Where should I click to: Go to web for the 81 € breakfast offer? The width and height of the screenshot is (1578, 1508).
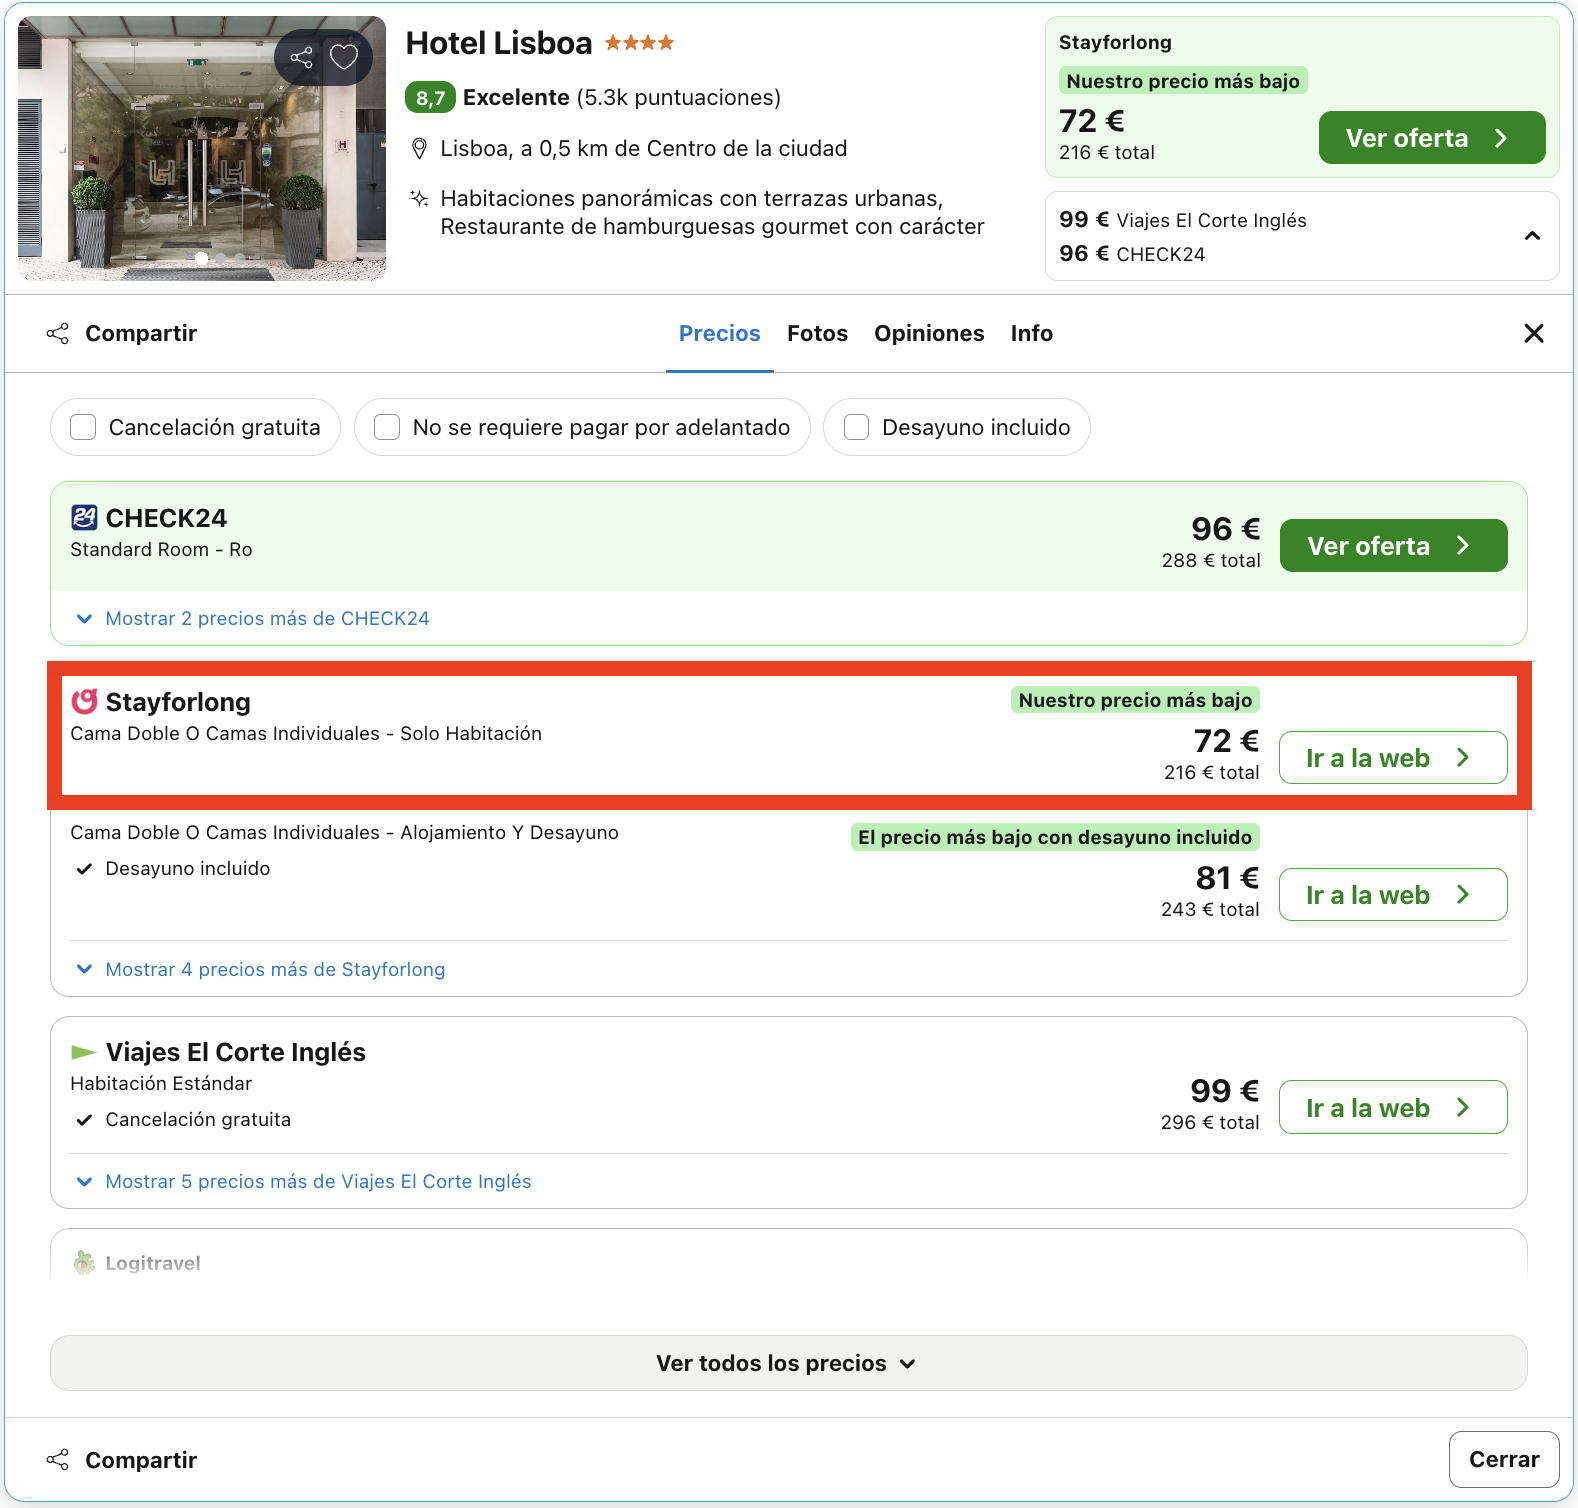[x=1393, y=895]
